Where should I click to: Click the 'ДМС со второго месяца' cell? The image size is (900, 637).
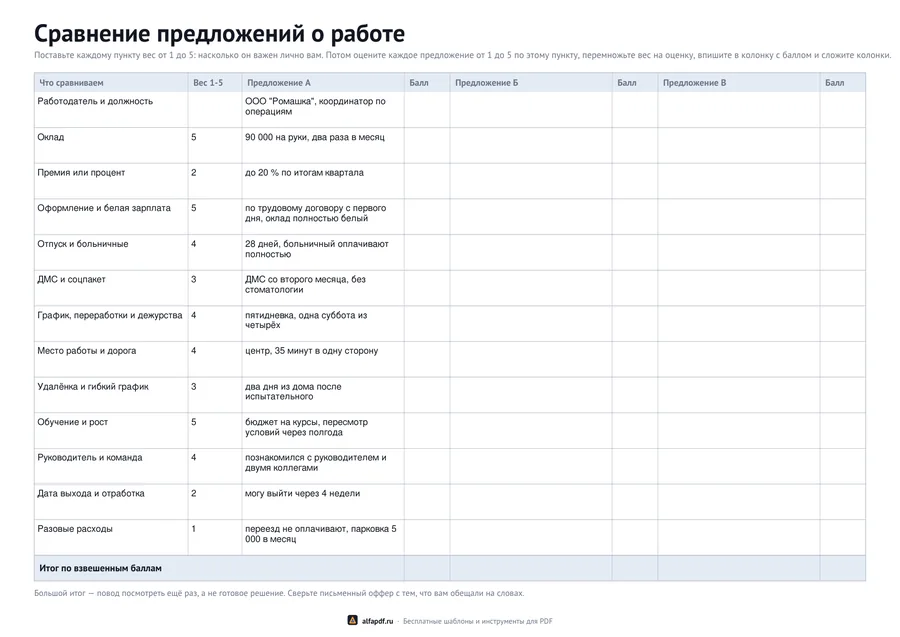tap(323, 288)
